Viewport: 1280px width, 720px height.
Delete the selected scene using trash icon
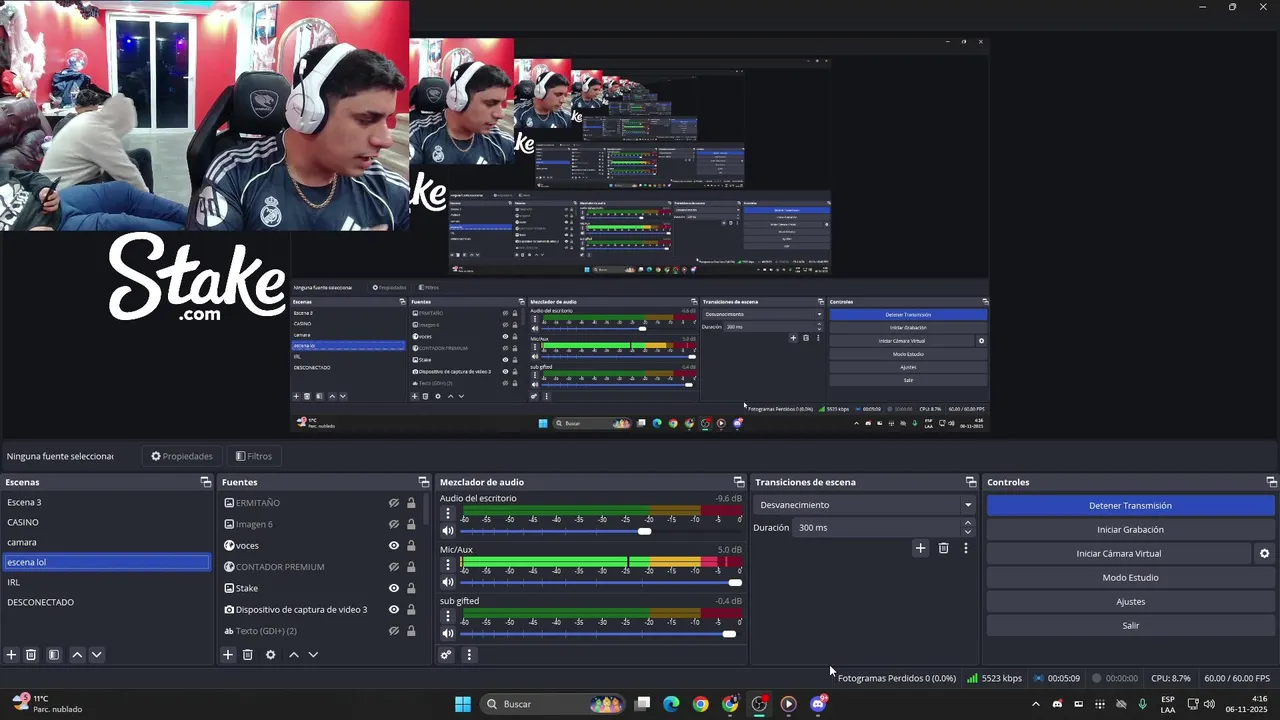tap(31, 655)
